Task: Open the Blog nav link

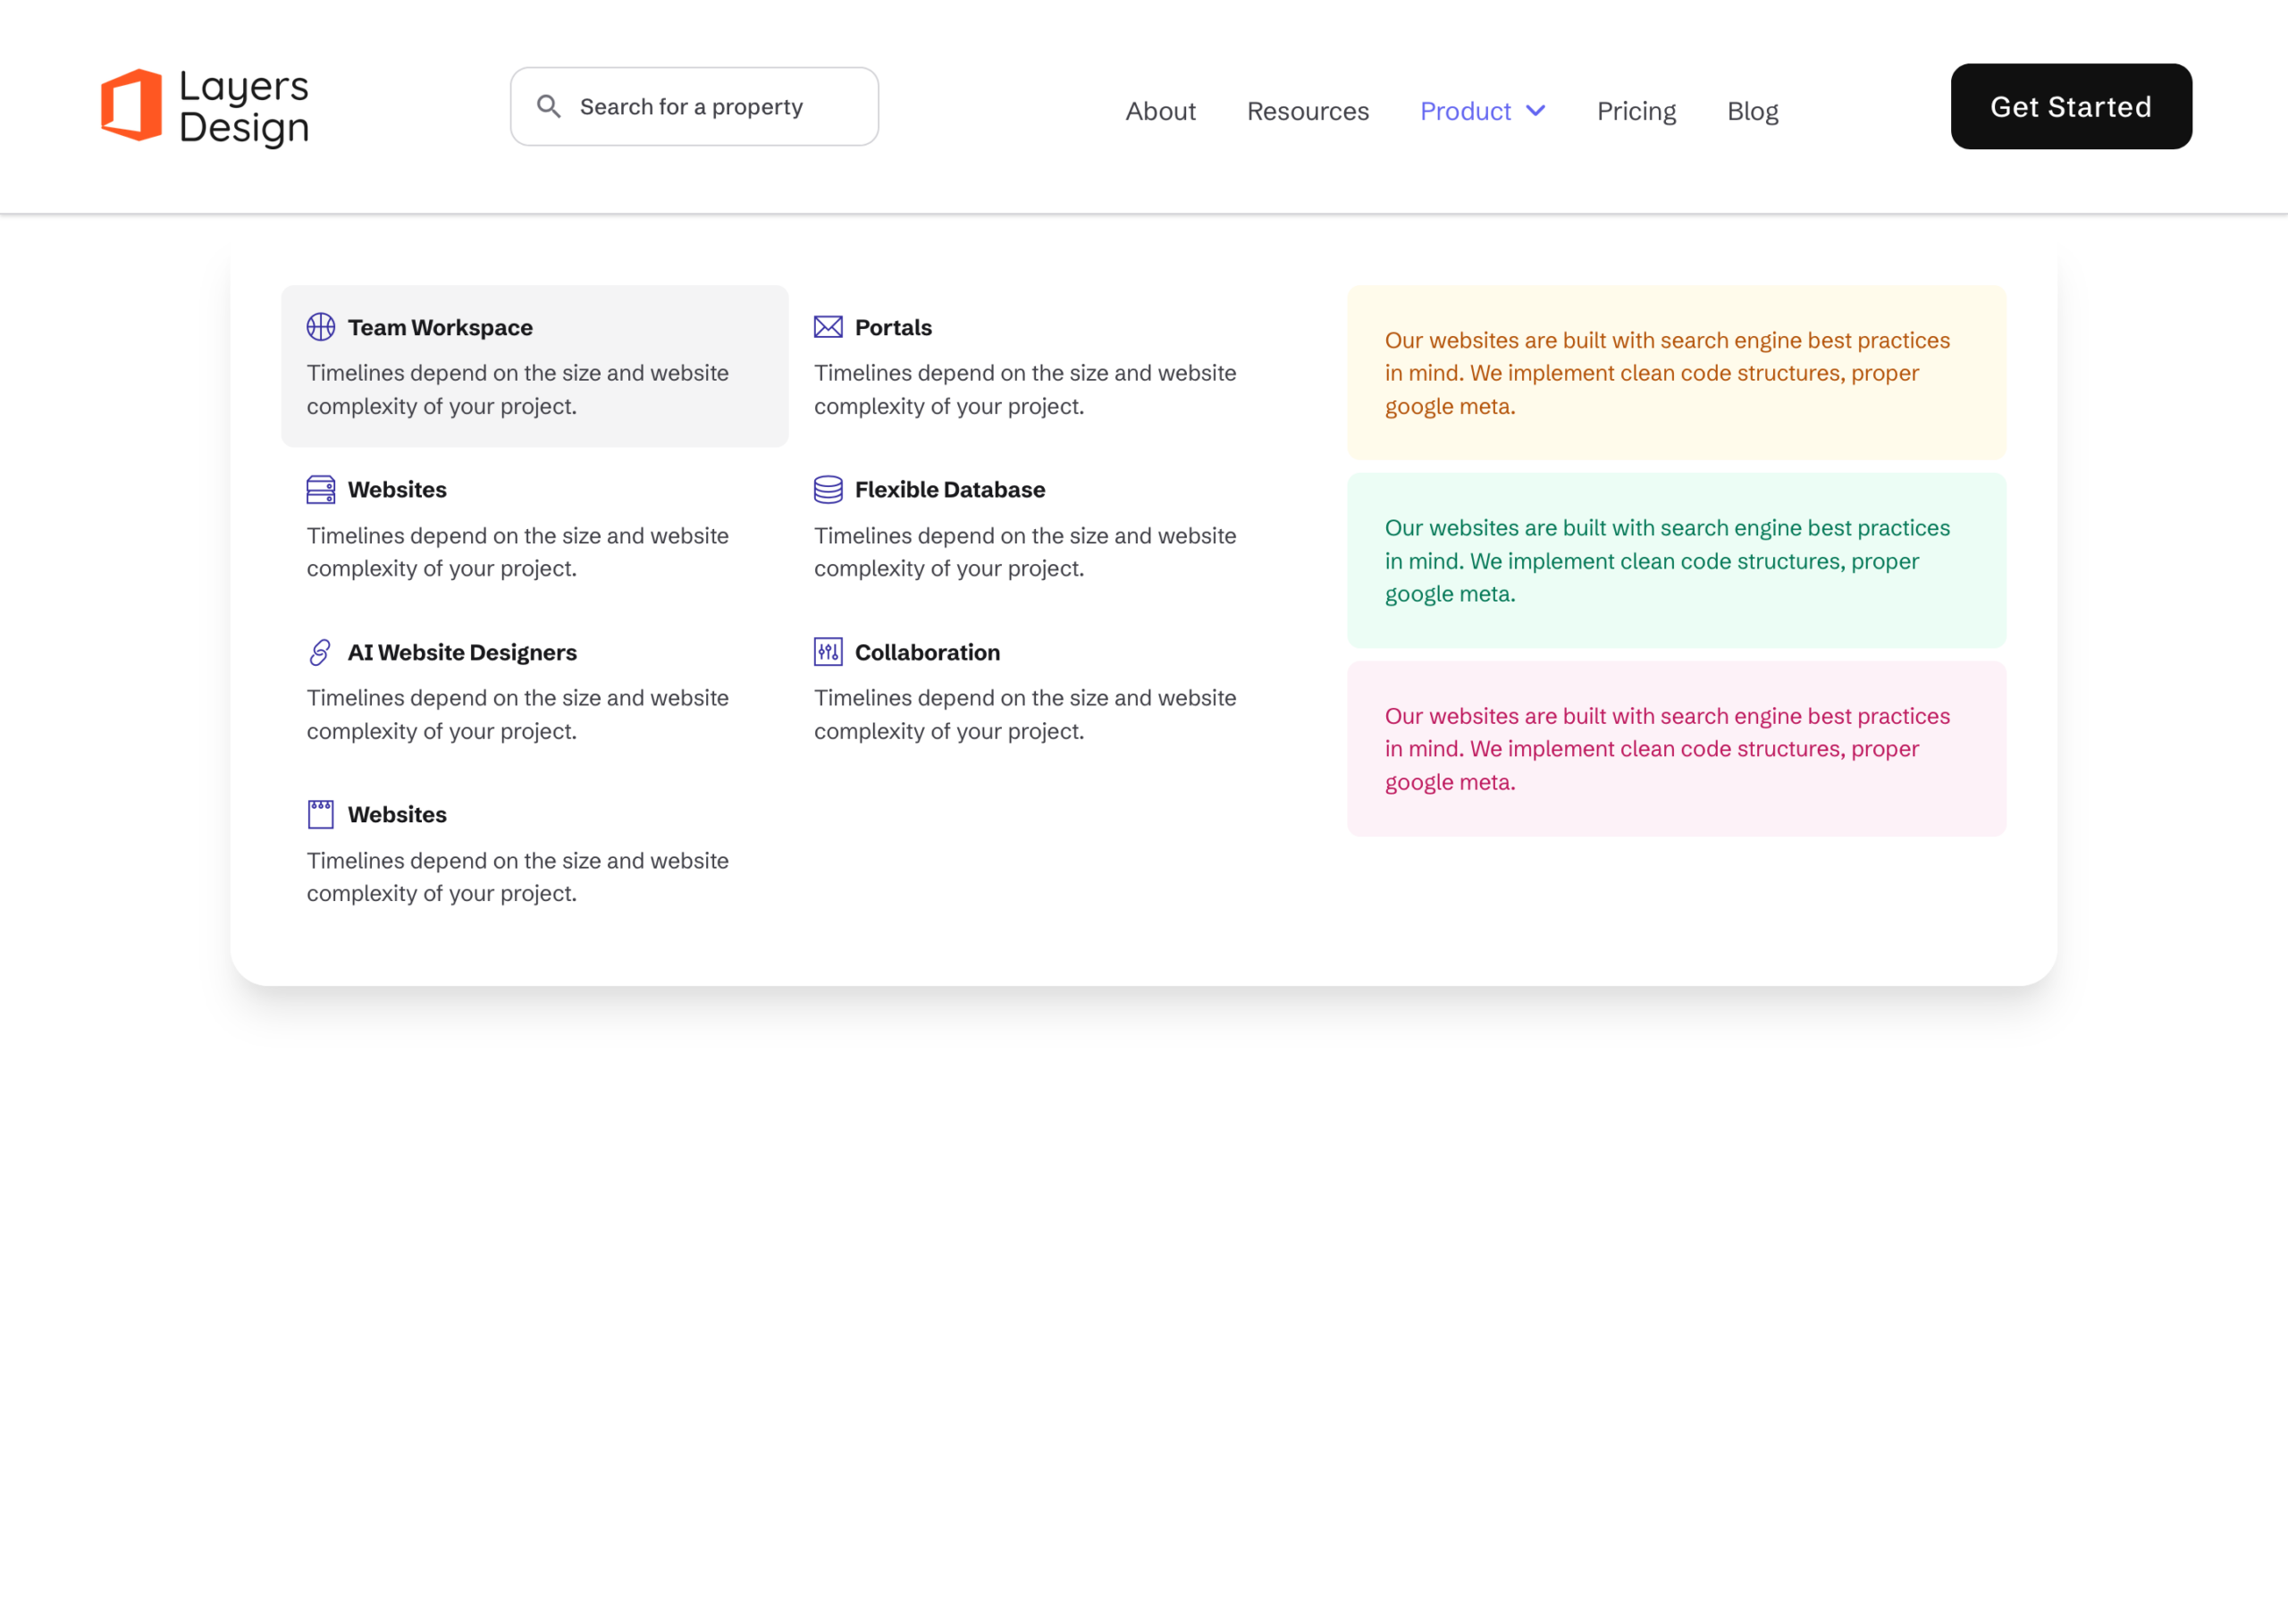Action: point(1752,111)
